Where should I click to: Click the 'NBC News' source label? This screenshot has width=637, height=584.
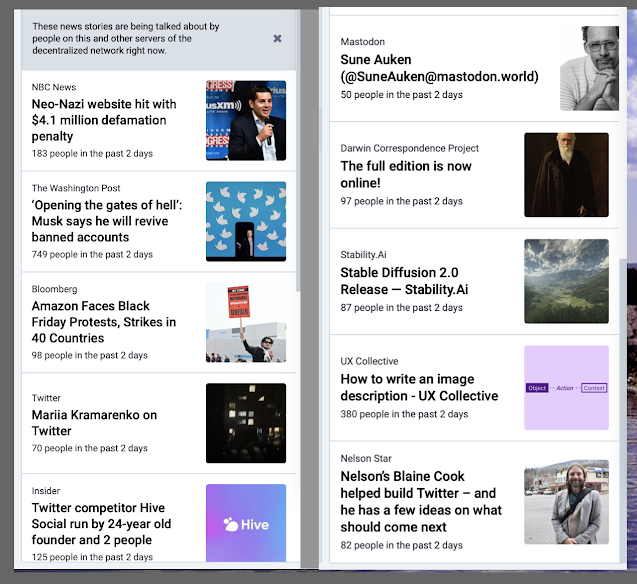click(54, 87)
